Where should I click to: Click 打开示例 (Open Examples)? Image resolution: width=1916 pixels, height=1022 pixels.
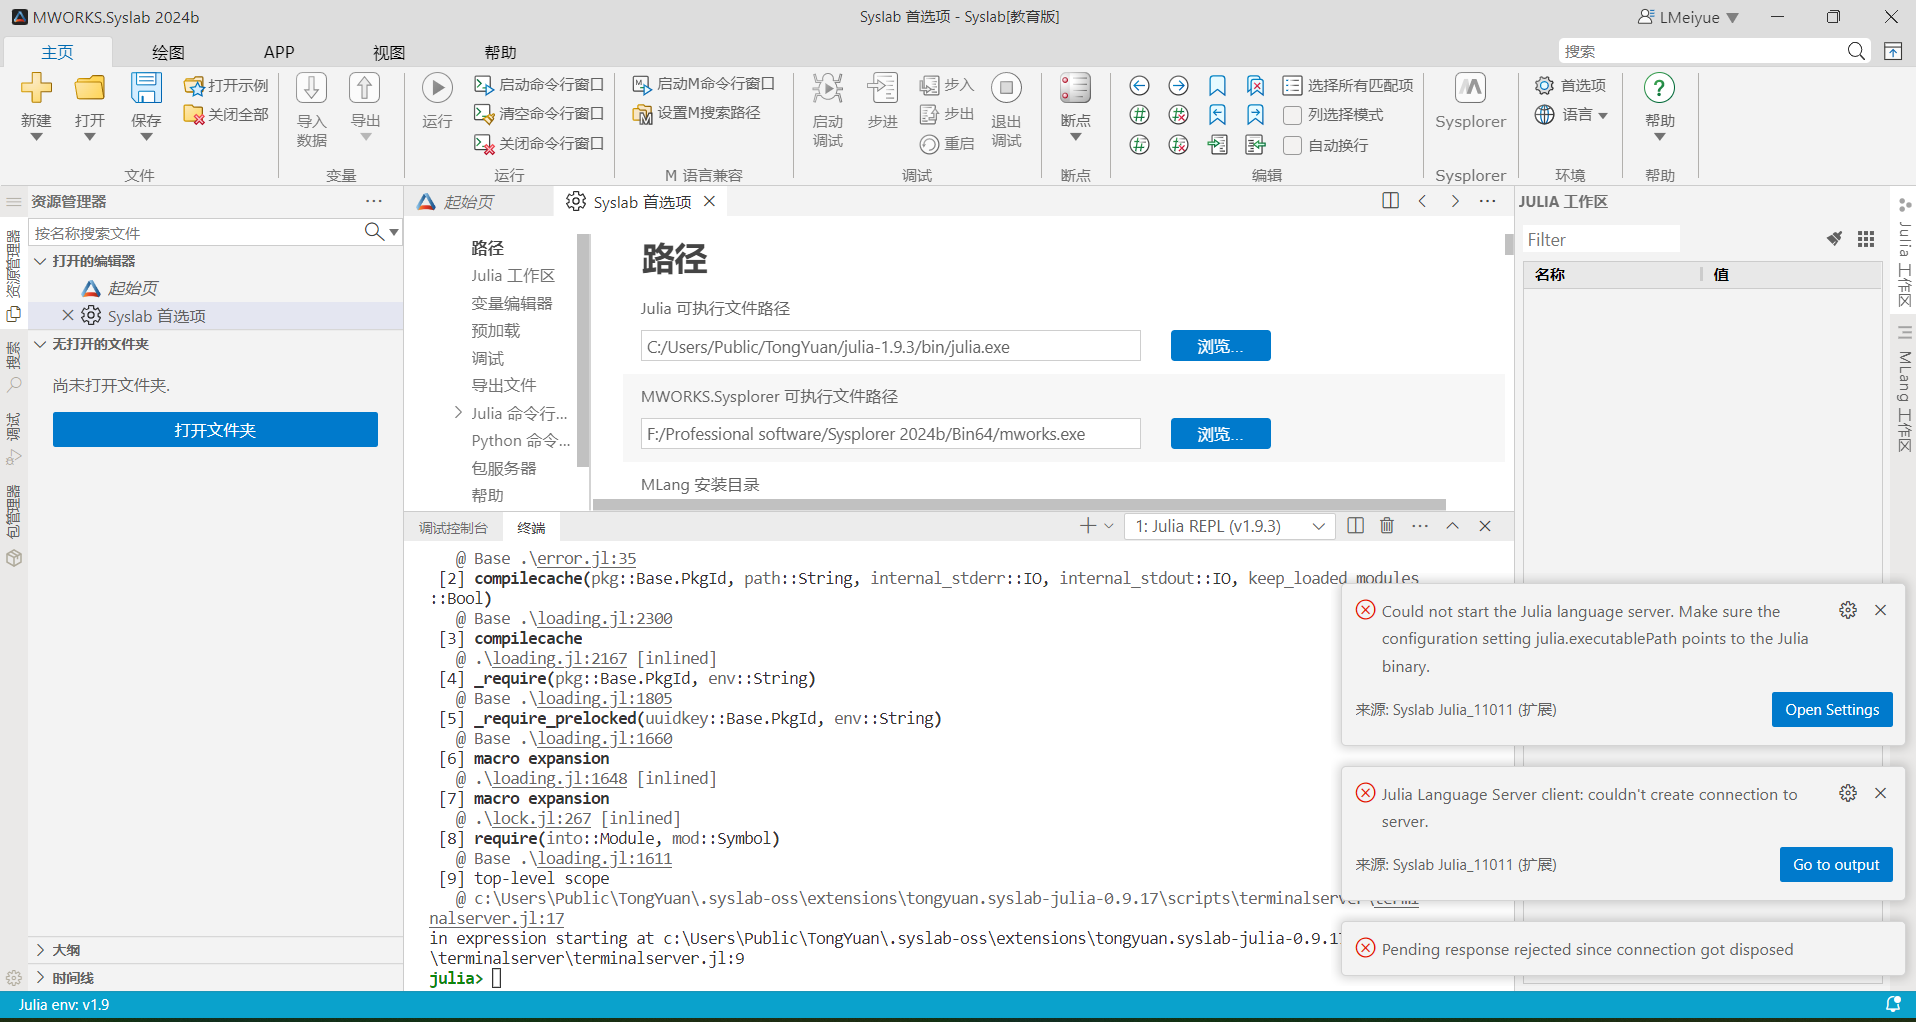tap(226, 86)
